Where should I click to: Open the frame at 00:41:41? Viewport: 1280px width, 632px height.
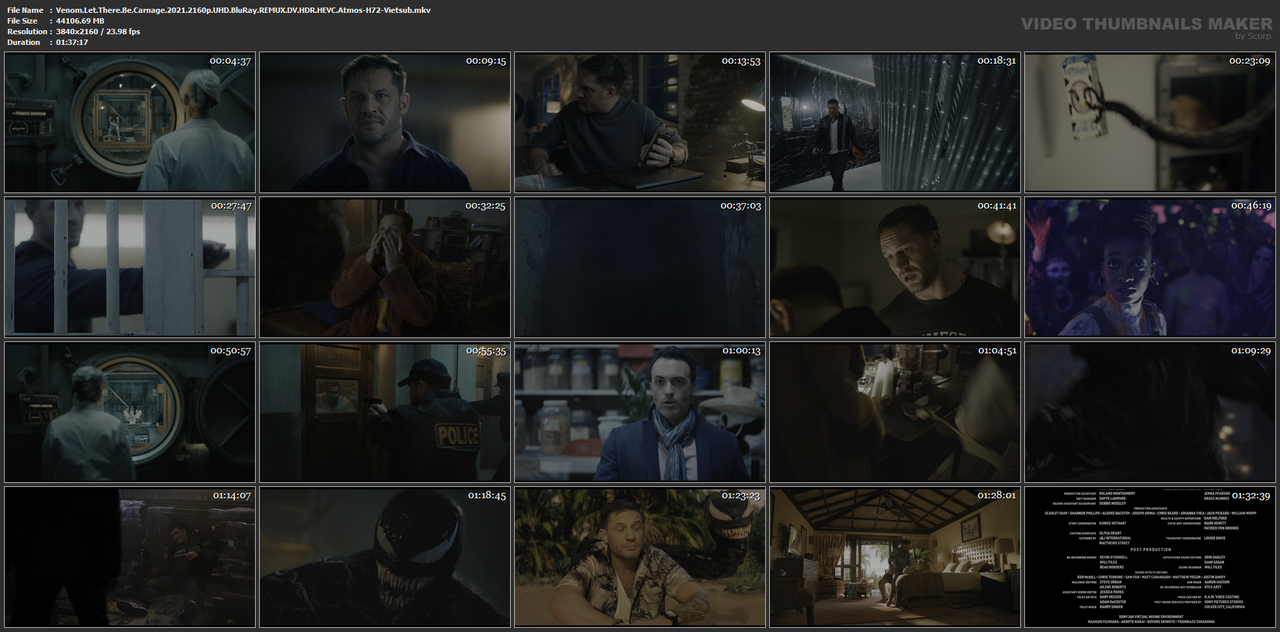point(895,267)
